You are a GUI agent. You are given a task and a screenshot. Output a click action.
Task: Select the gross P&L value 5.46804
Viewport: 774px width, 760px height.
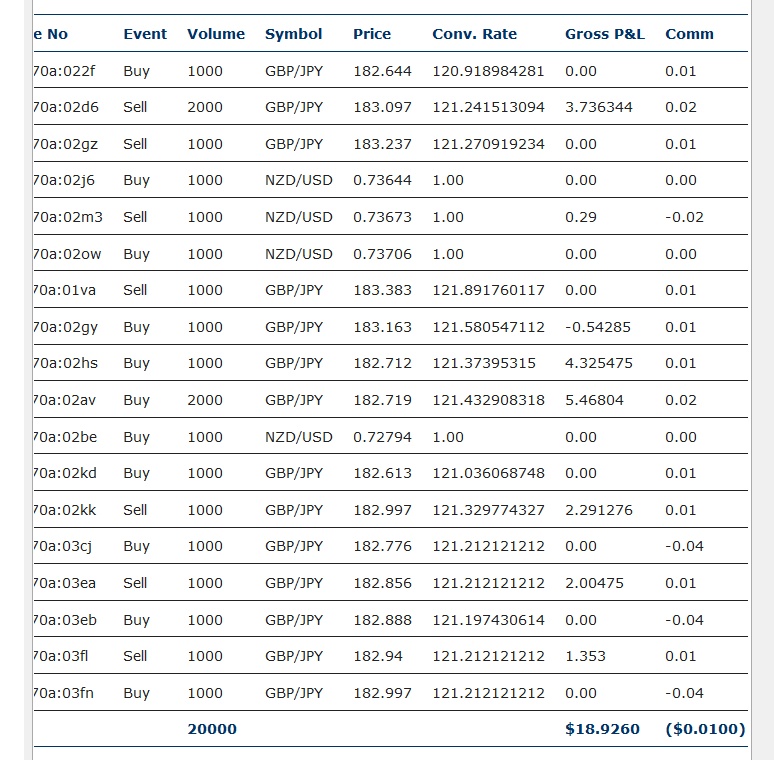pos(594,400)
